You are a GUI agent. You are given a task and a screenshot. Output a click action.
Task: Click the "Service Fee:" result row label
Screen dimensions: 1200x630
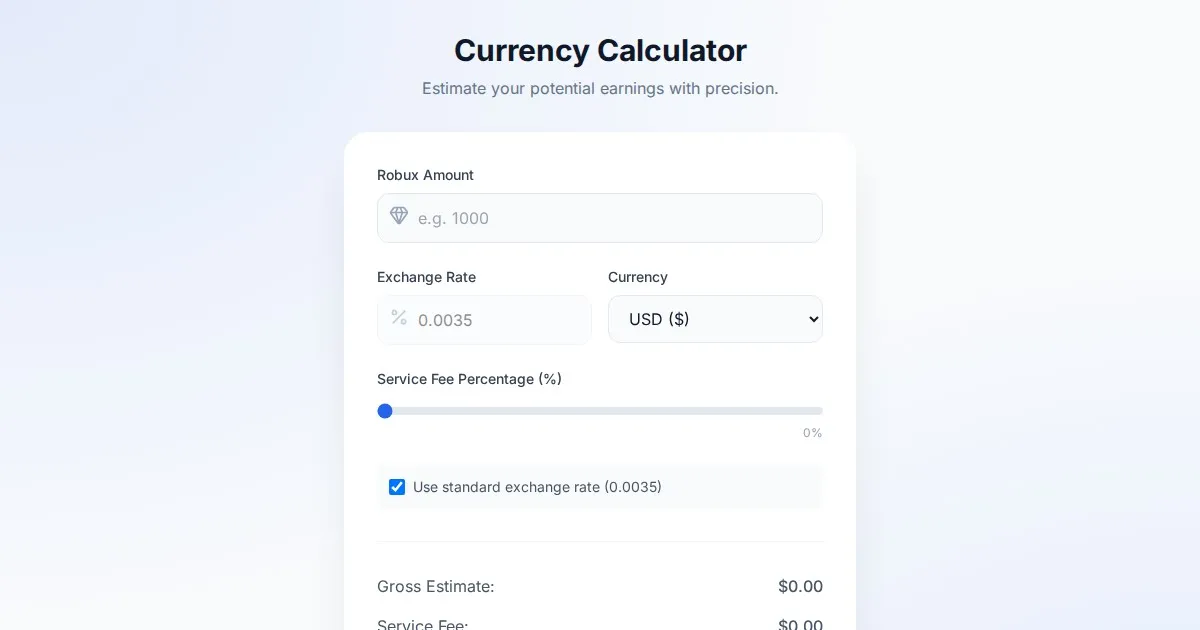(422, 624)
